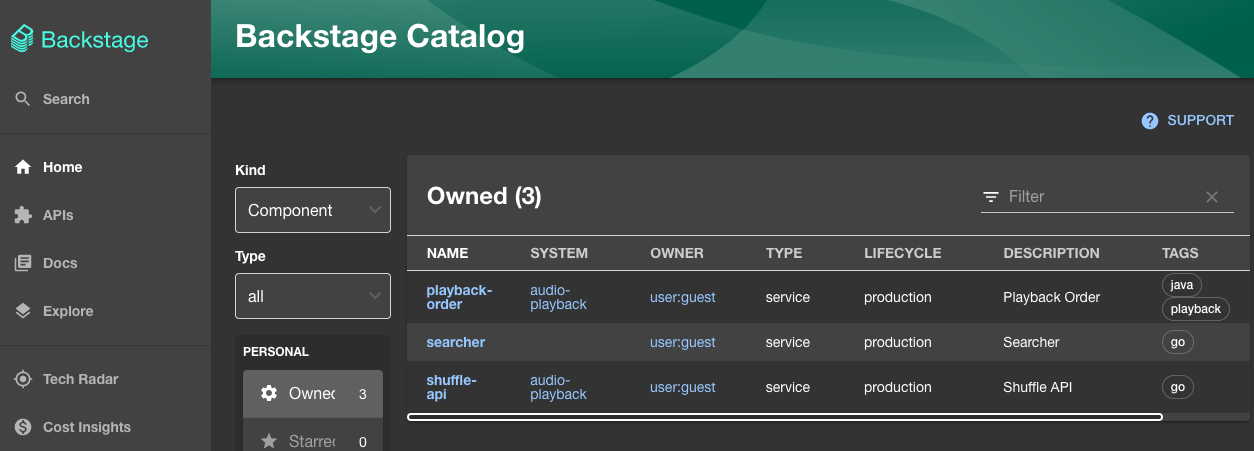
Task: Open the searcher component link
Action: pyautogui.click(x=455, y=342)
